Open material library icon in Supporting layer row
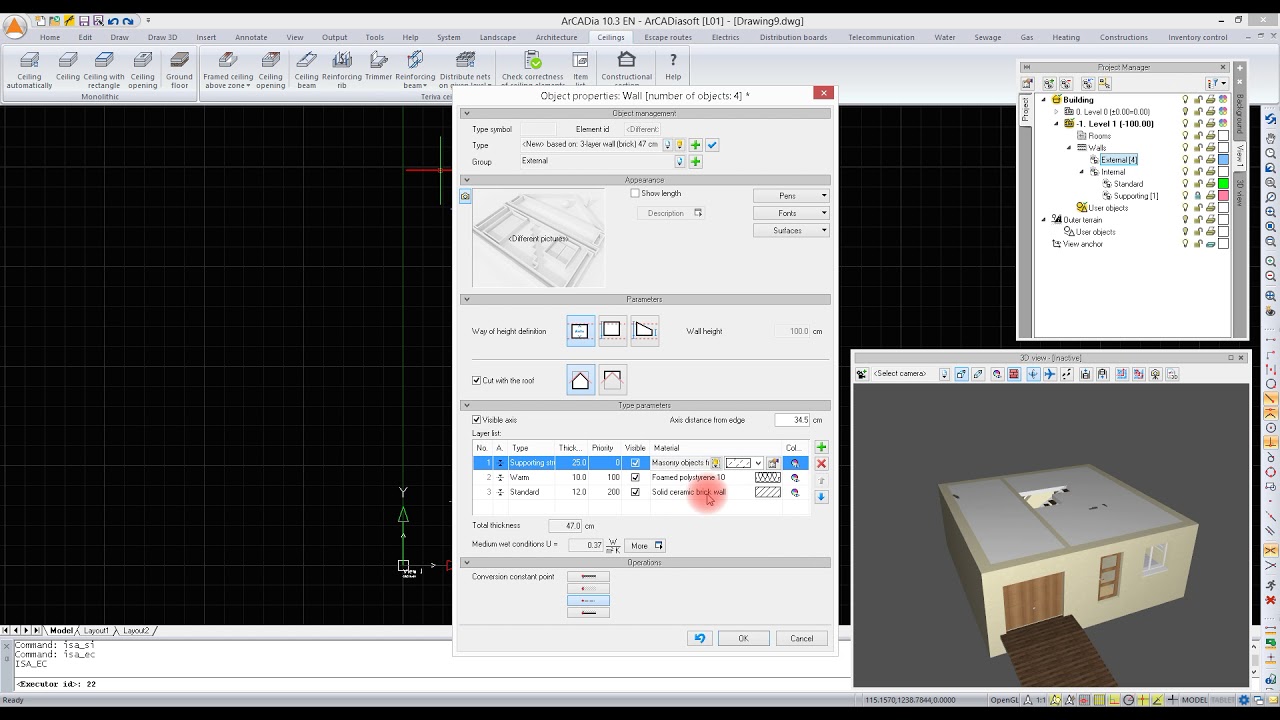1280x720 pixels. coord(773,463)
